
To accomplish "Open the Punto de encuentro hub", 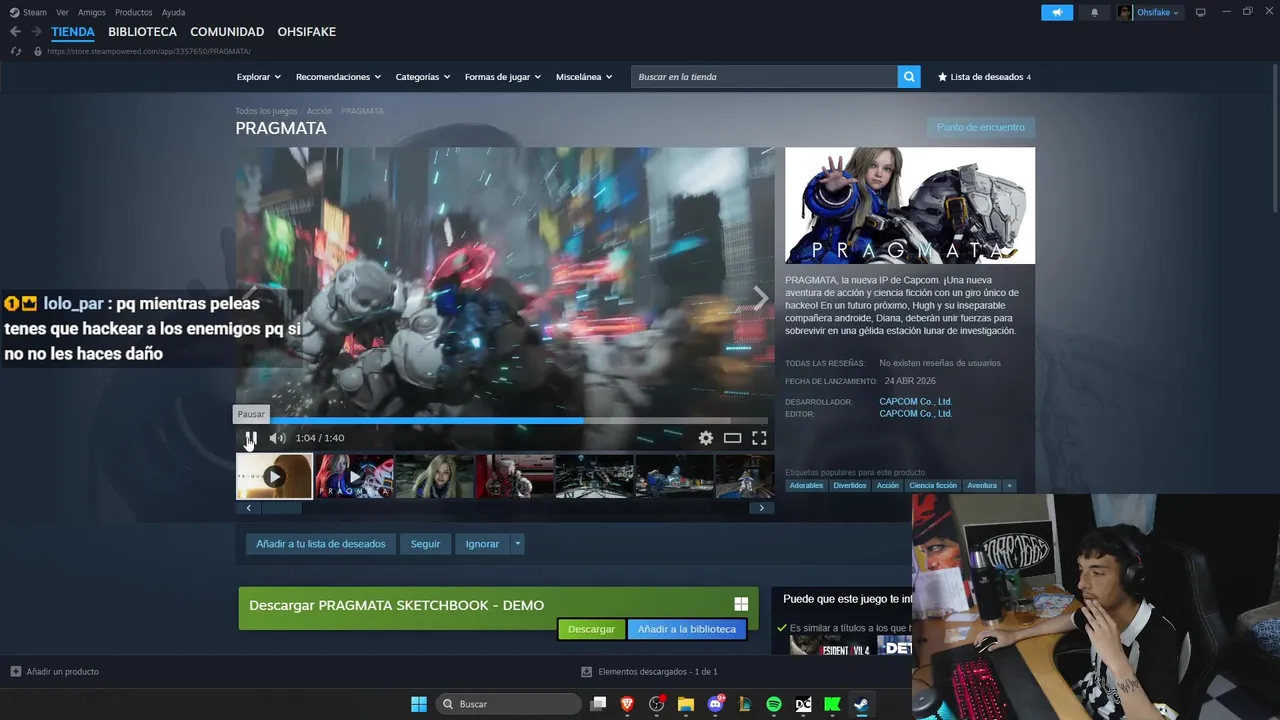I will (981, 127).
